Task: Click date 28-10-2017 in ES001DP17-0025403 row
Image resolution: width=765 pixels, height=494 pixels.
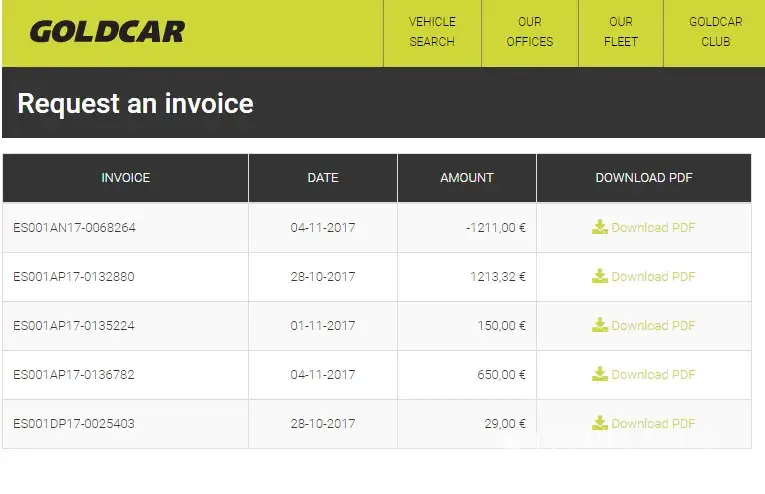Action: (x=322, y=423)
